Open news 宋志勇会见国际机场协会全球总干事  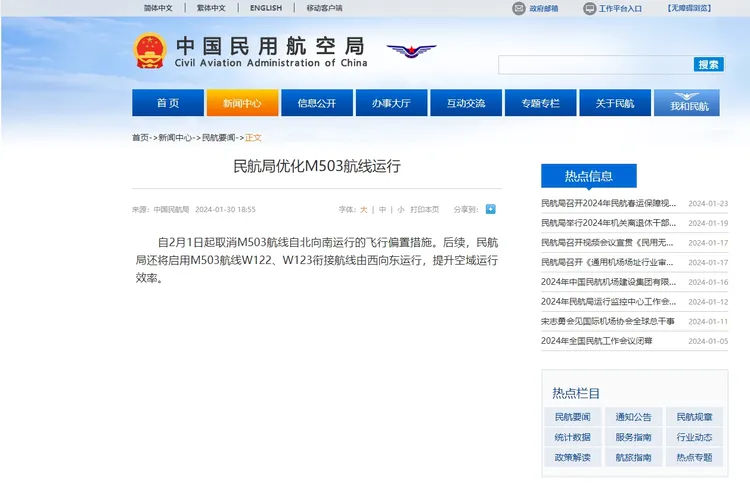point(608,321)
